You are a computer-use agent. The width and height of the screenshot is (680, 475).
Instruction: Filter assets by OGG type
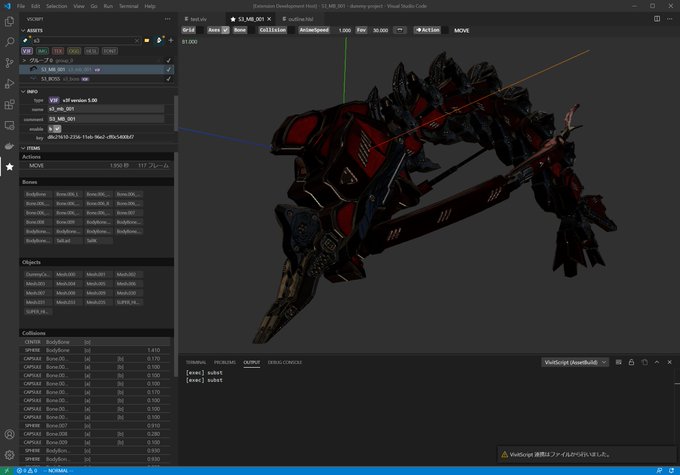74,51
